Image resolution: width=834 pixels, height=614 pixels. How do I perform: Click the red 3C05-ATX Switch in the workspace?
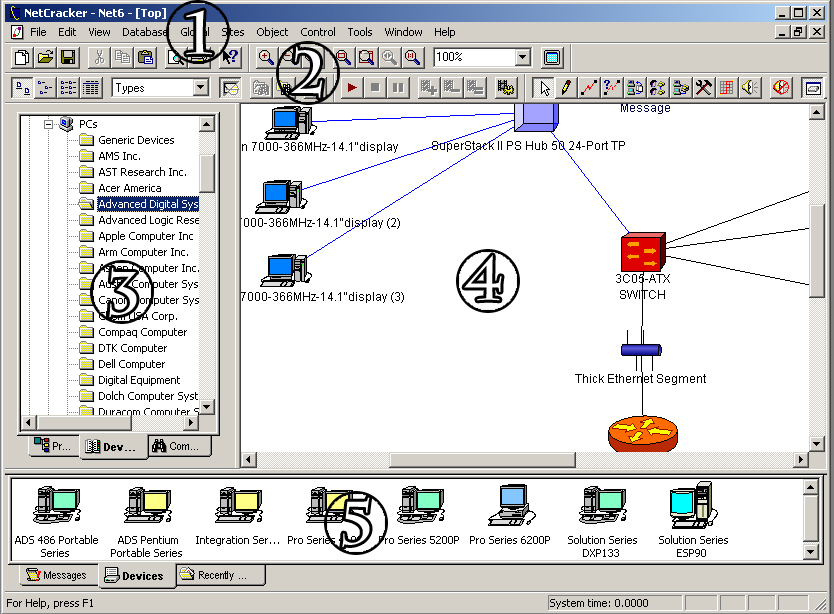tap(643, 252)
